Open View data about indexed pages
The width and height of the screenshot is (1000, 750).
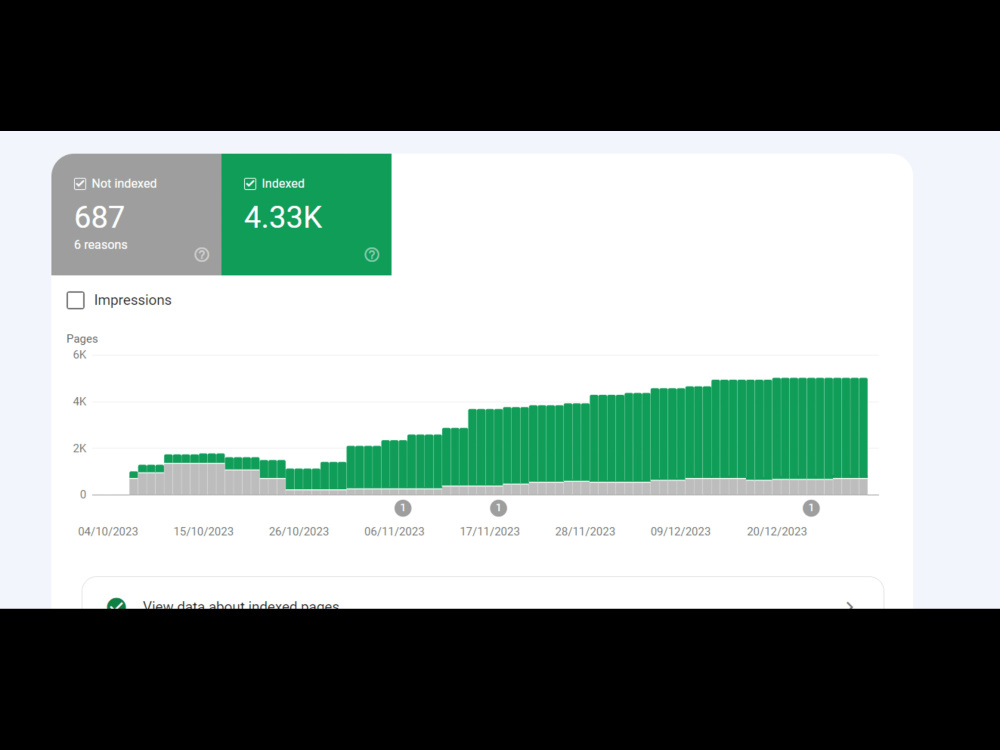point(483,593)
